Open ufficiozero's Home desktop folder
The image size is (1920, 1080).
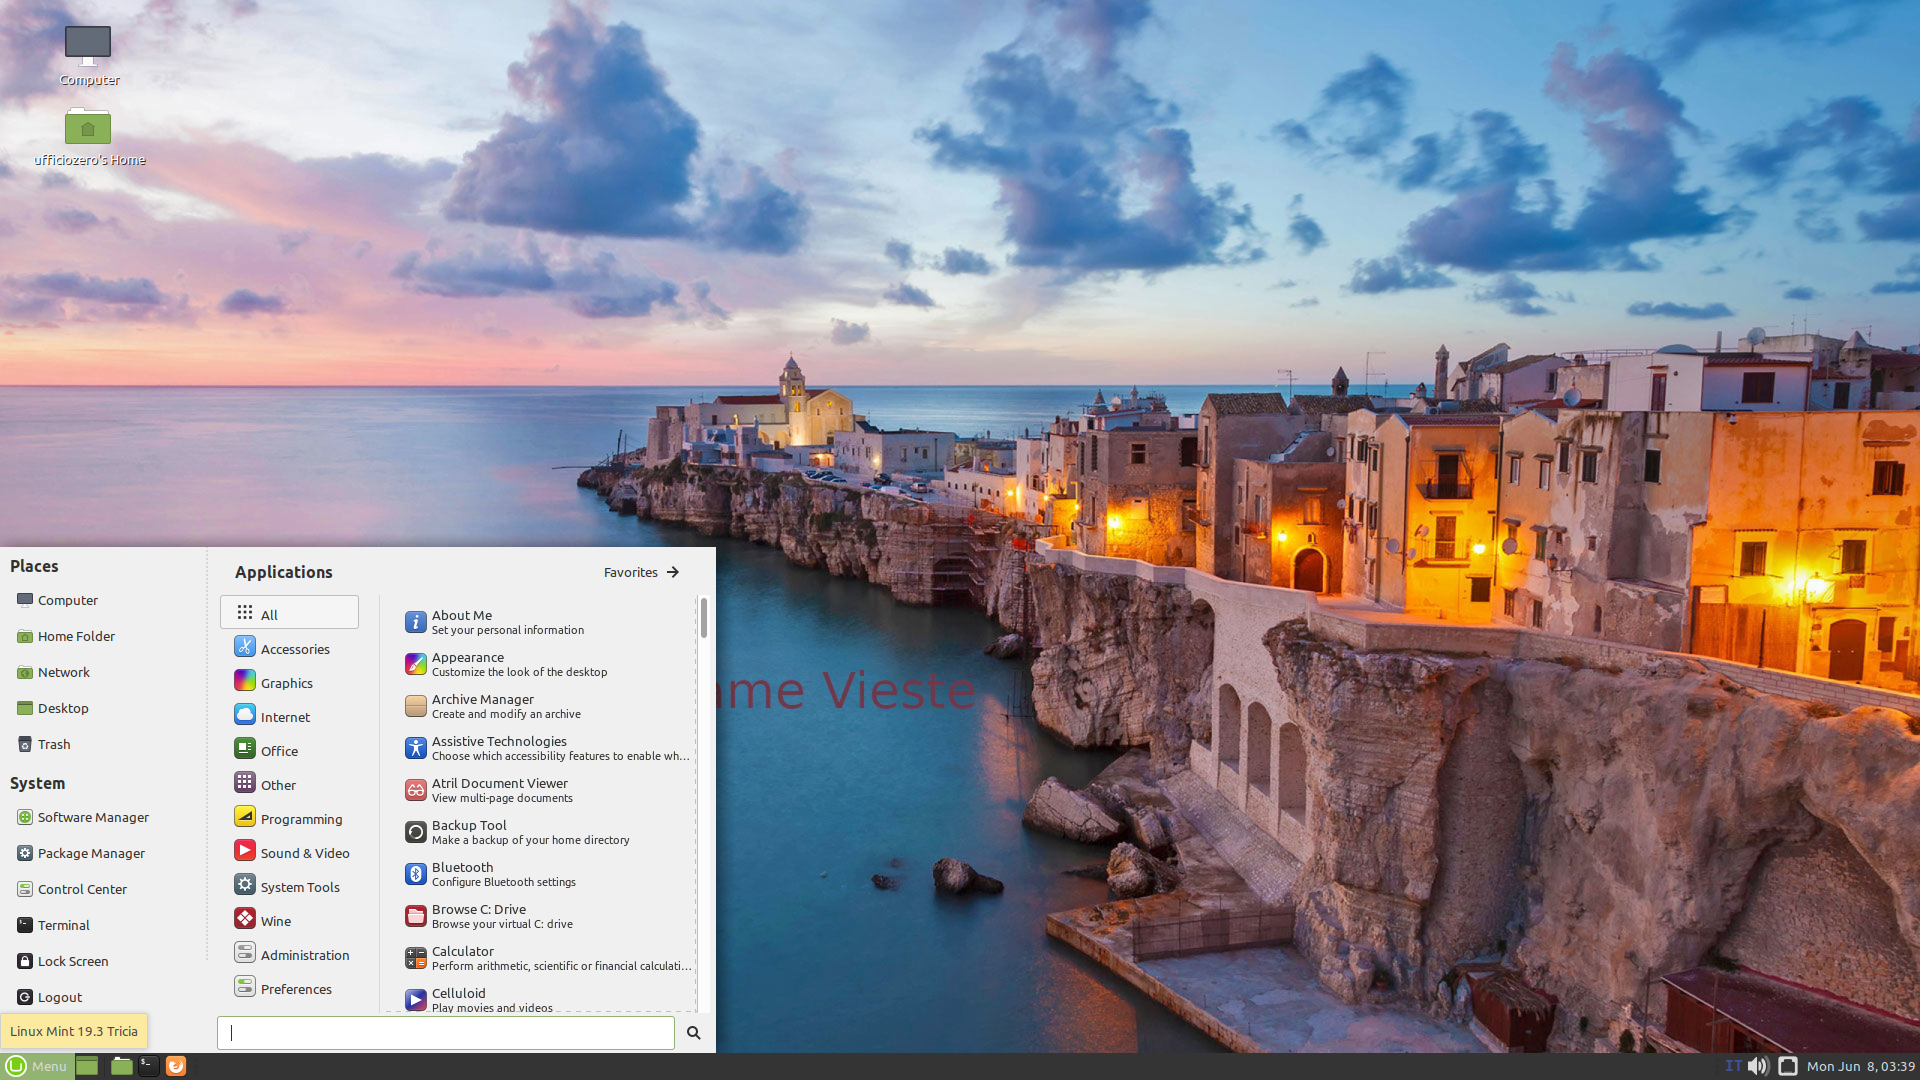(89, 136)
